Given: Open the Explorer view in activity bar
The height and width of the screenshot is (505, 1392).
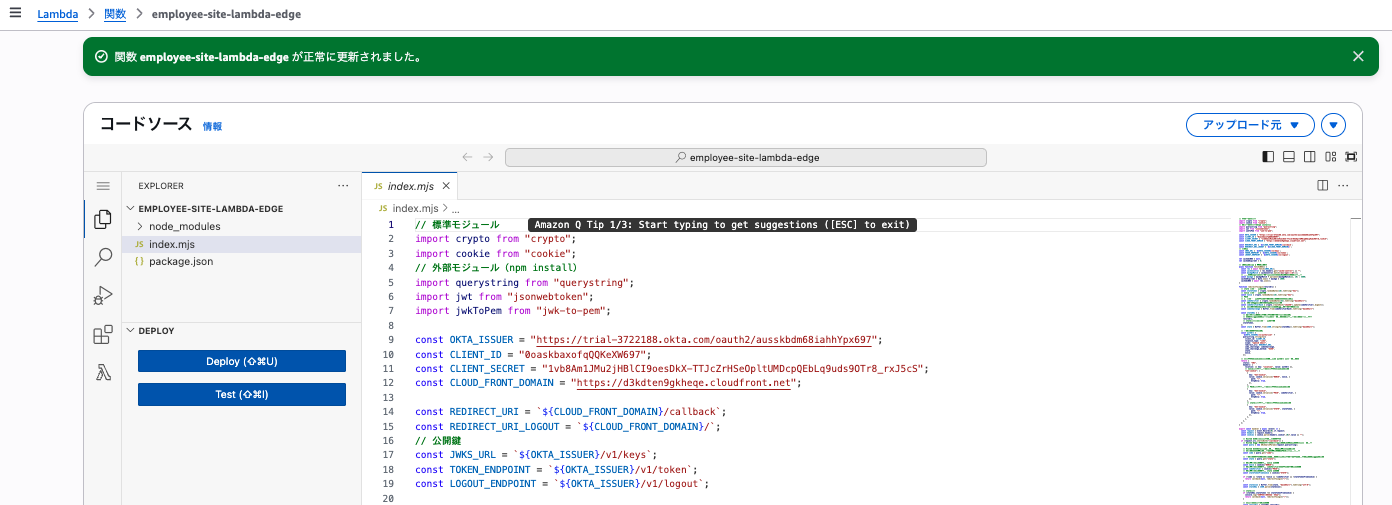Looking at the screenshot, I should click(102, 220).
